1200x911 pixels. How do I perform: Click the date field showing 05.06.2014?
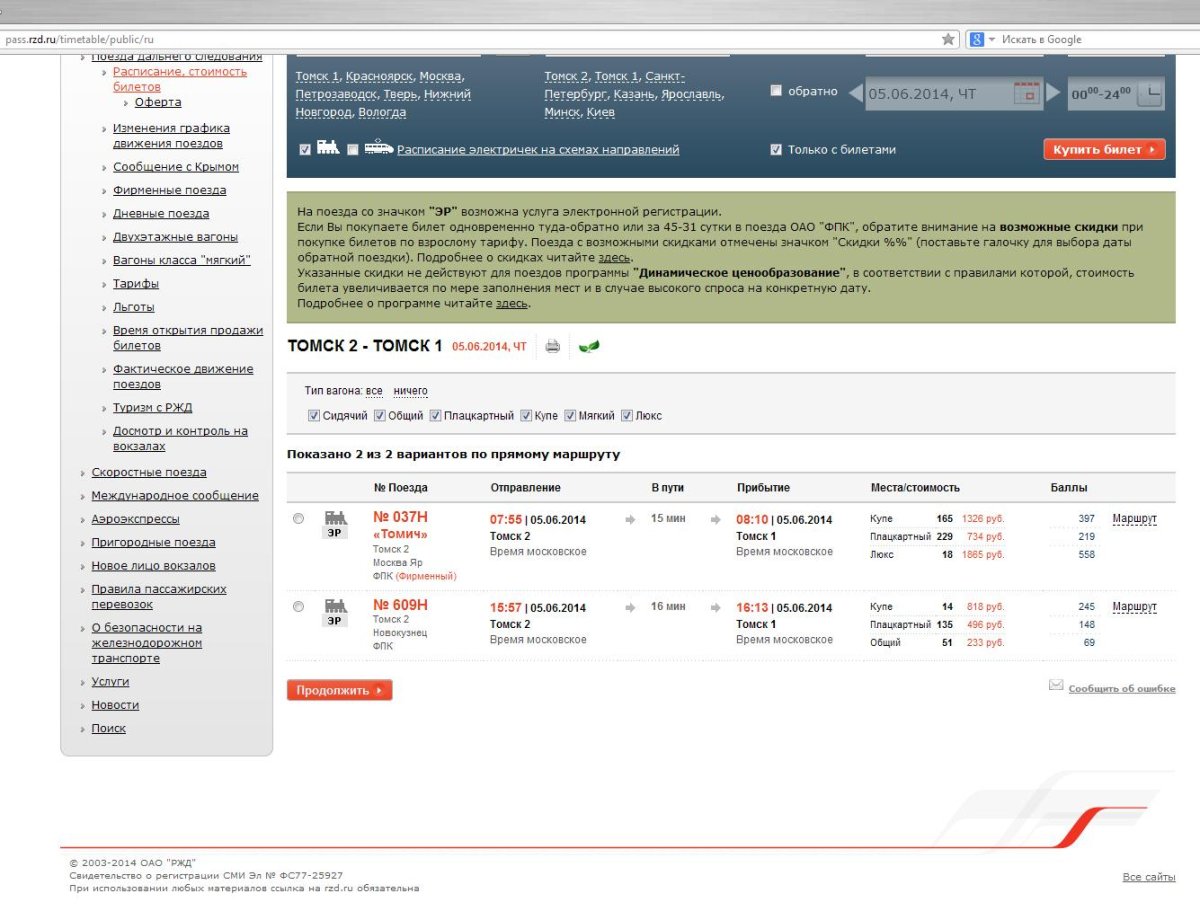click(x=935, y=94)
